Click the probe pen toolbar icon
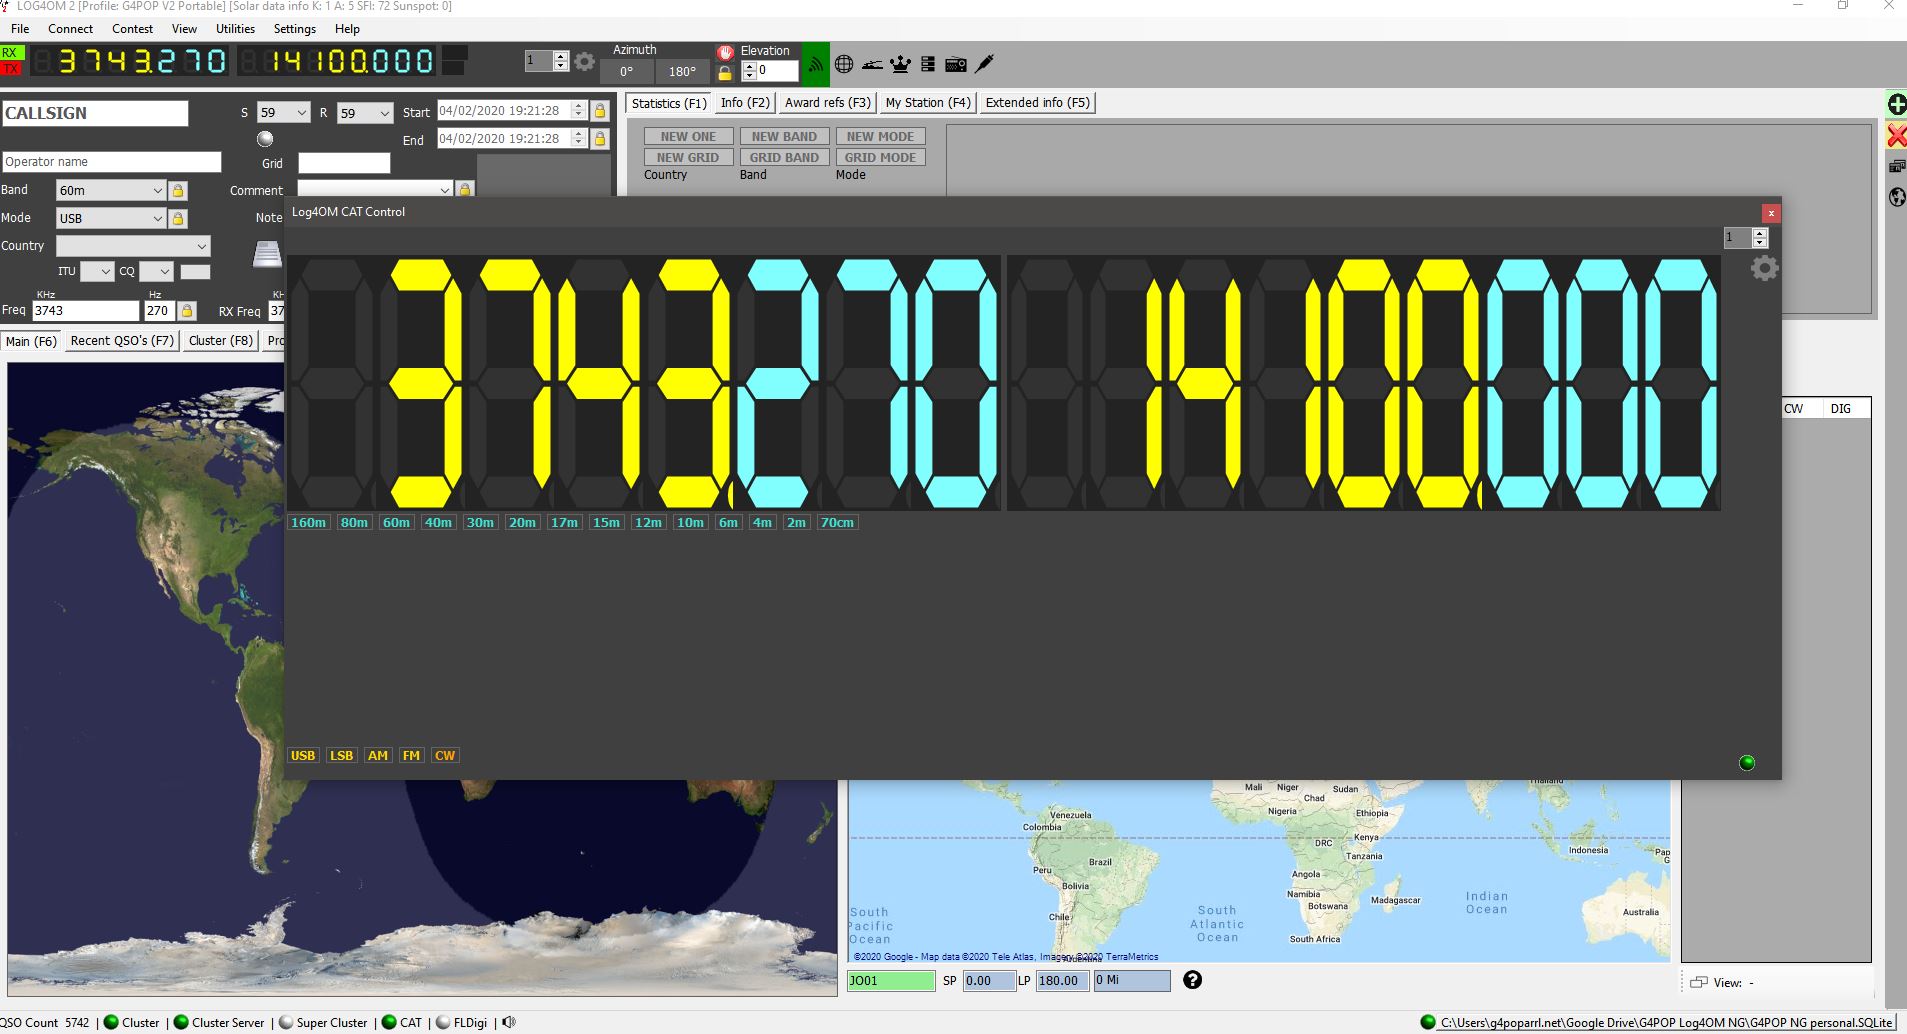 [x=985, y=65]
